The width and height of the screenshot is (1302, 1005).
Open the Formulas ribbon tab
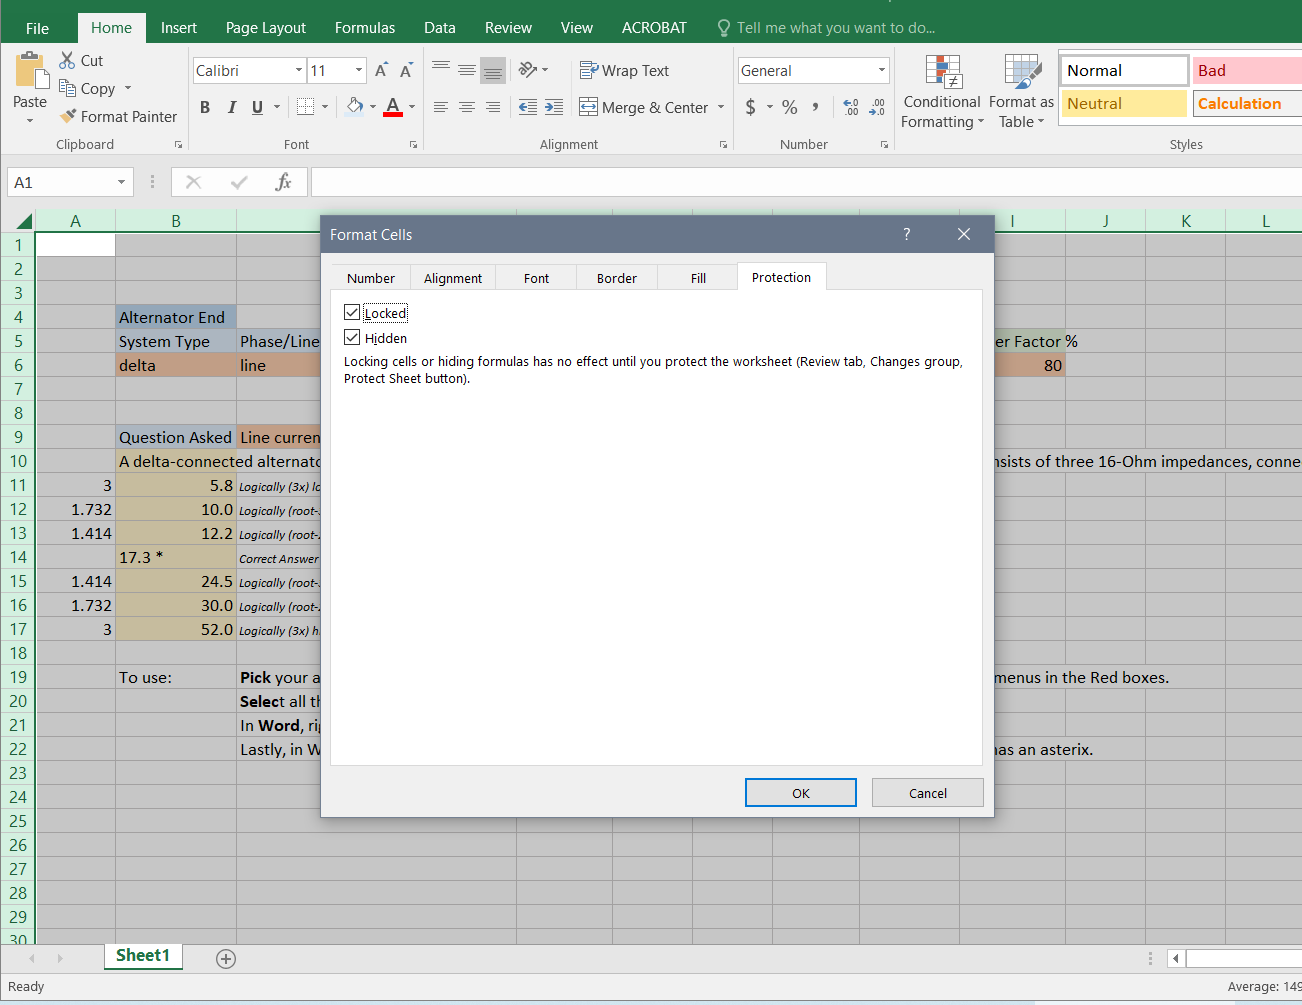coord(365,28)
